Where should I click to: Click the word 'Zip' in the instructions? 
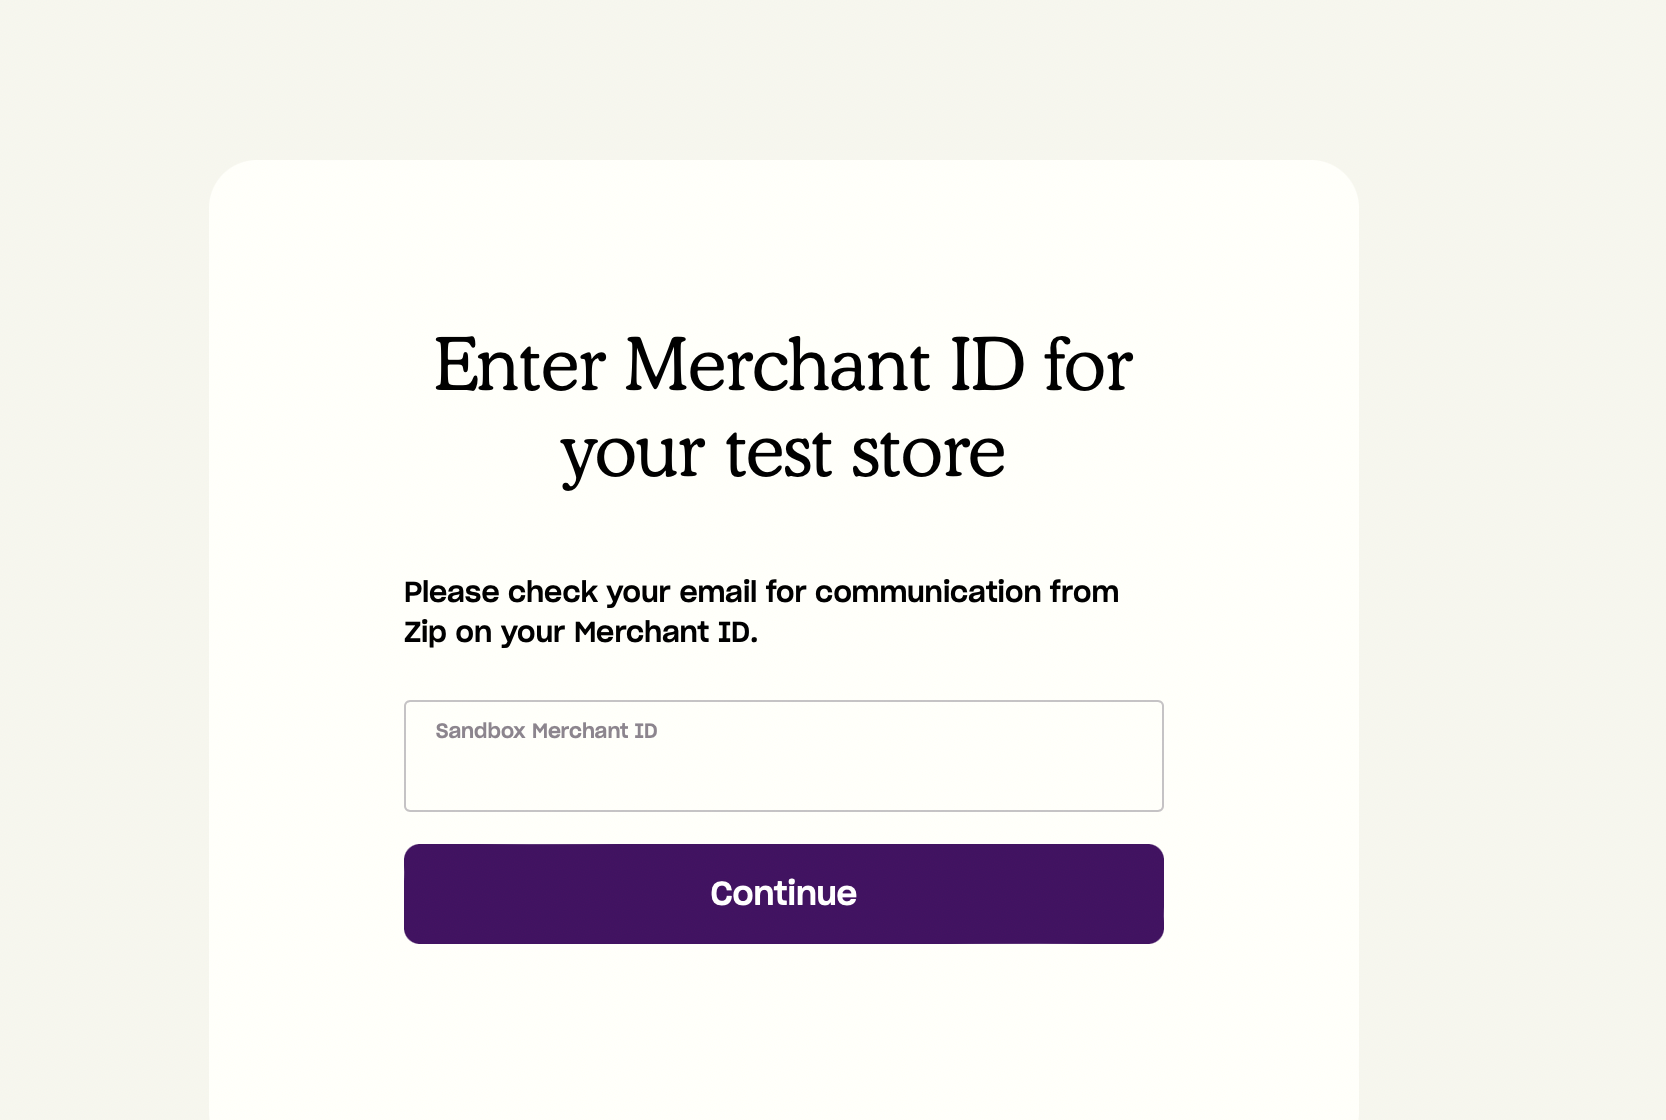coord(425,633)
